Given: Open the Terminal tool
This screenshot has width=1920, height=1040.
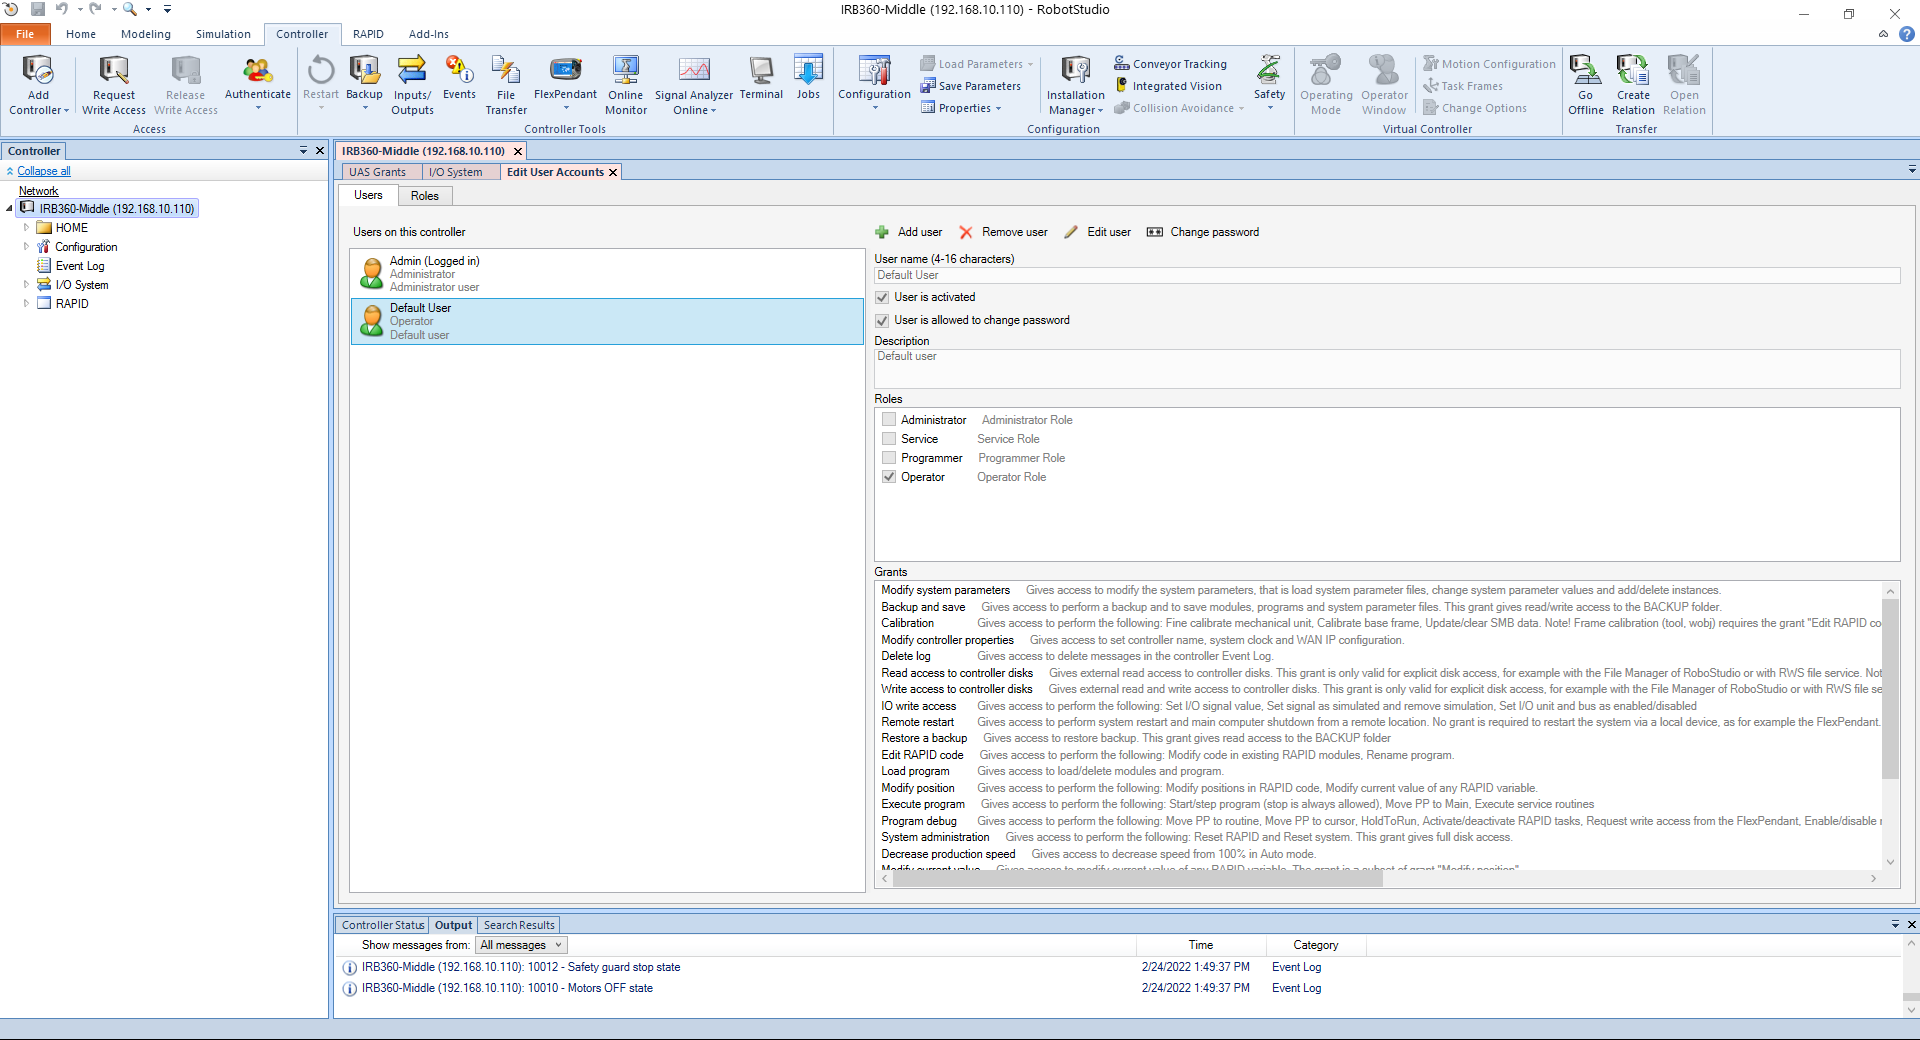Looking at the screenshot, I should pos(761,78).
